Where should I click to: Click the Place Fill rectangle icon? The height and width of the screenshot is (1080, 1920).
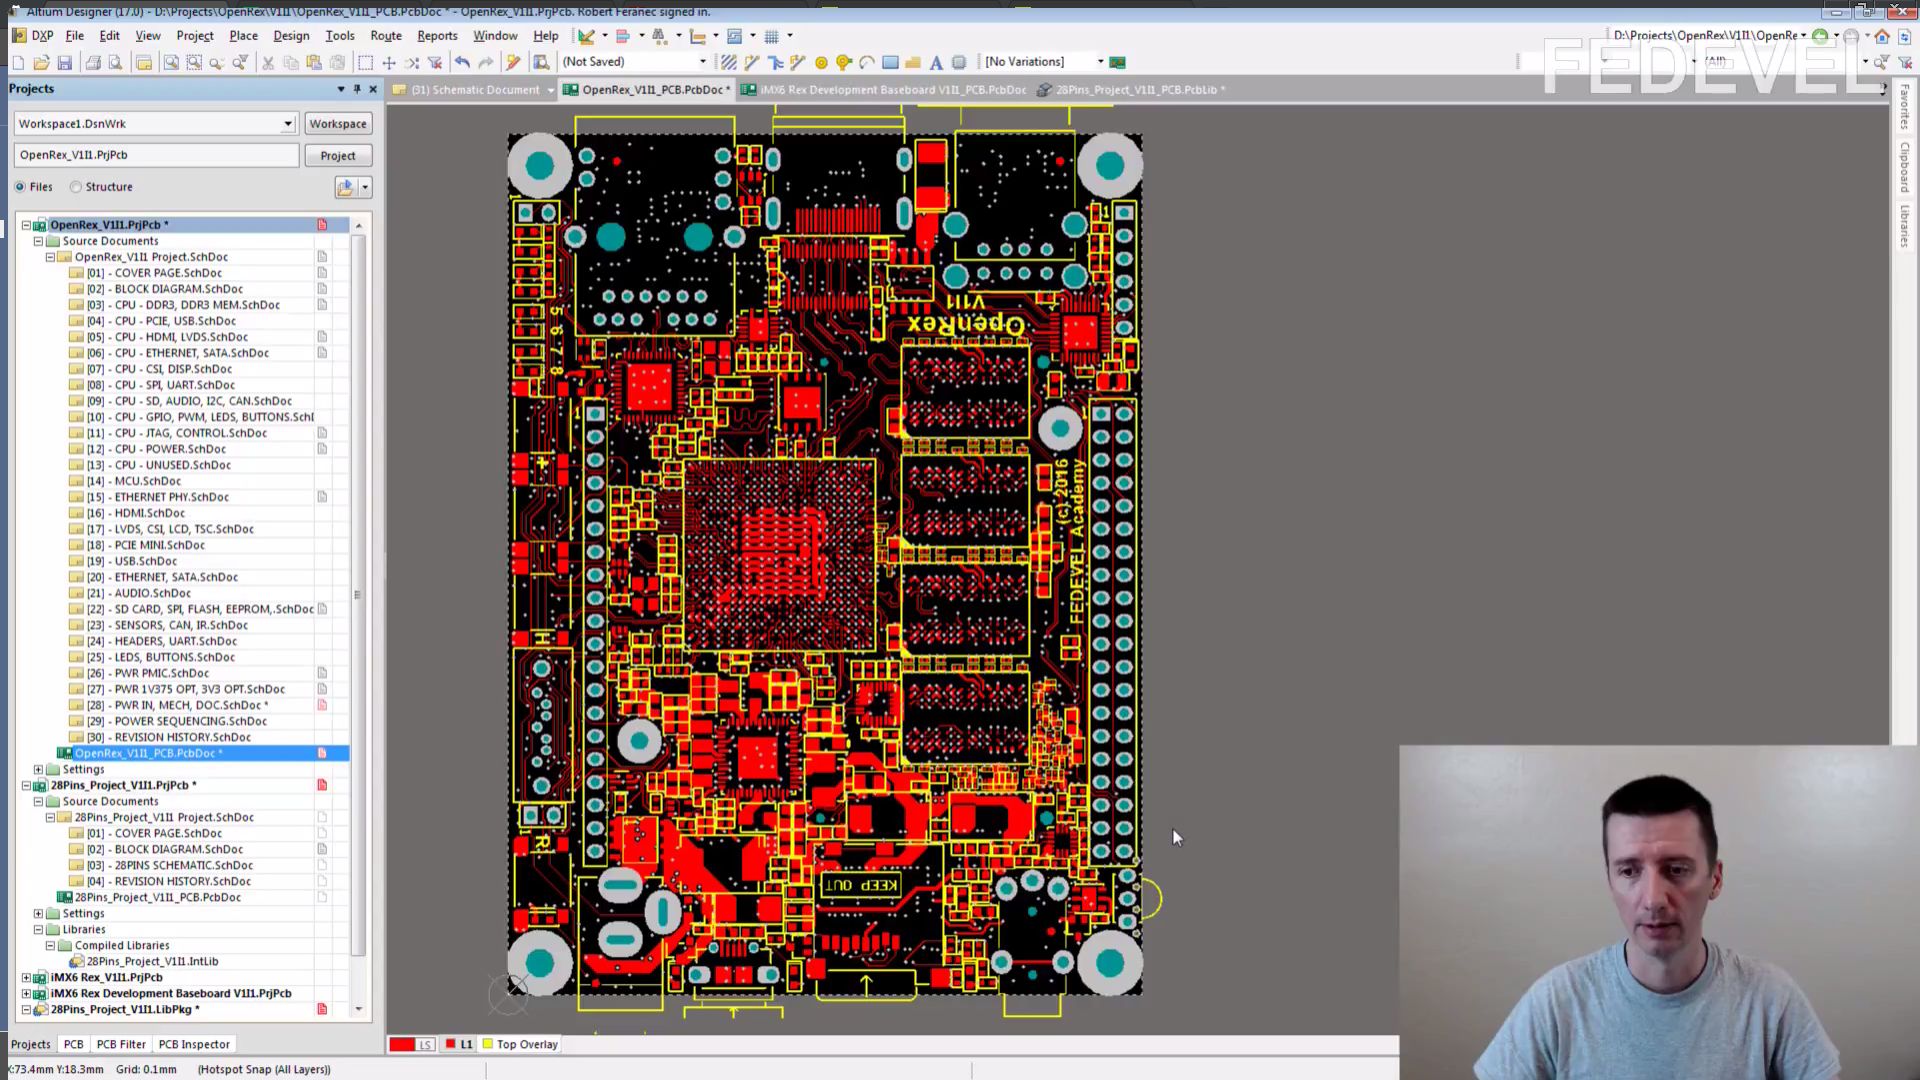(890, 62)
